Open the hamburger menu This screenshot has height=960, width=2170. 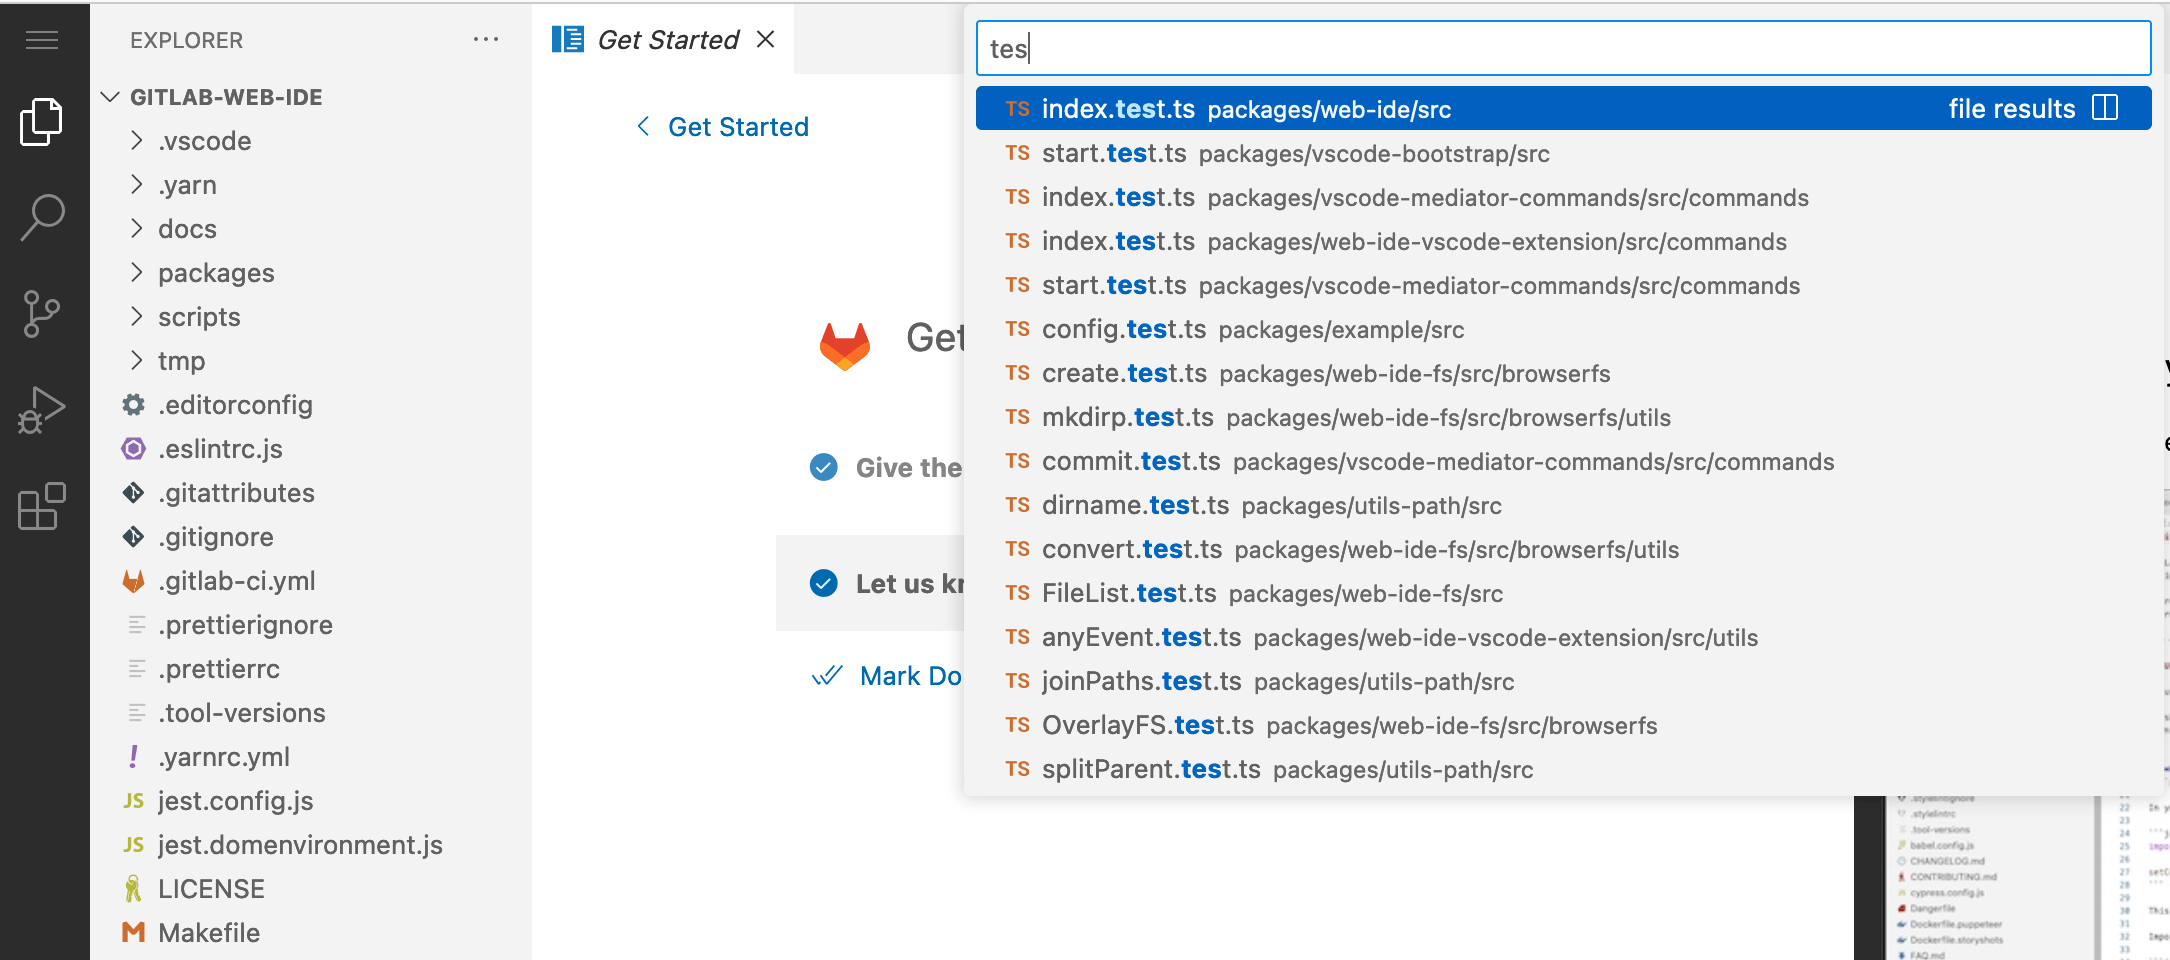(x=41, y=40)
